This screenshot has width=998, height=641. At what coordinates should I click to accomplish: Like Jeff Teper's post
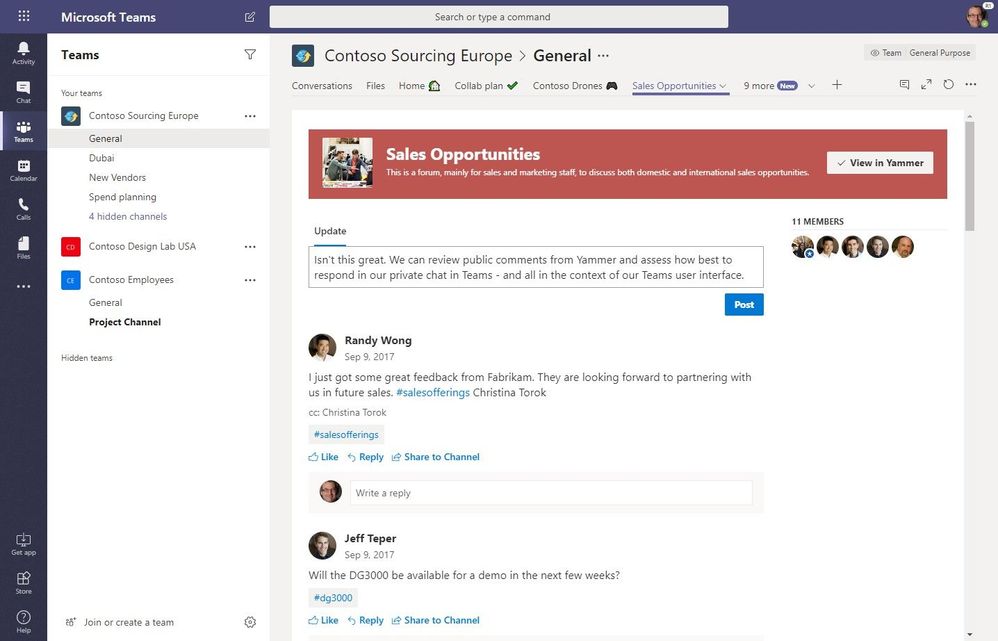(x=323, y=620)
